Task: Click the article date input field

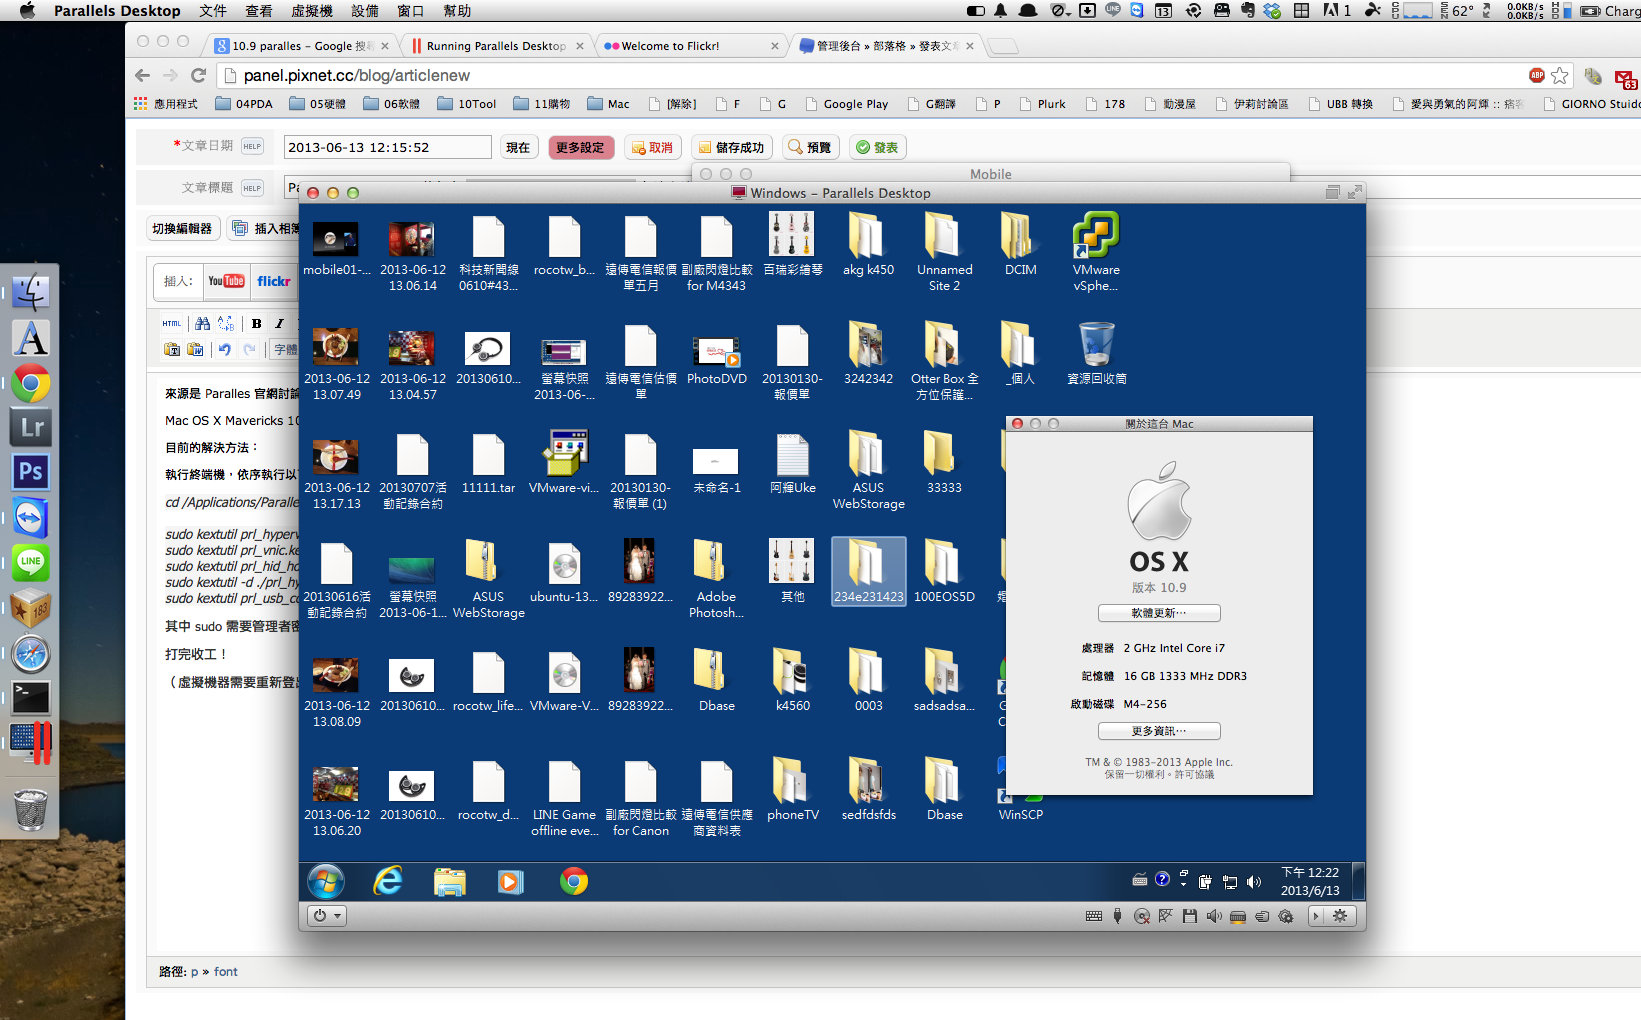Action: (x=388, y=147)
